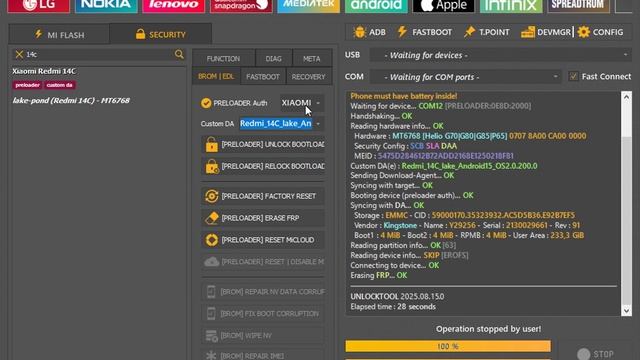This screenshot has width=640, height=360.
Task: Click the FASTBOOT lightning icon
Action: [402, 32]
